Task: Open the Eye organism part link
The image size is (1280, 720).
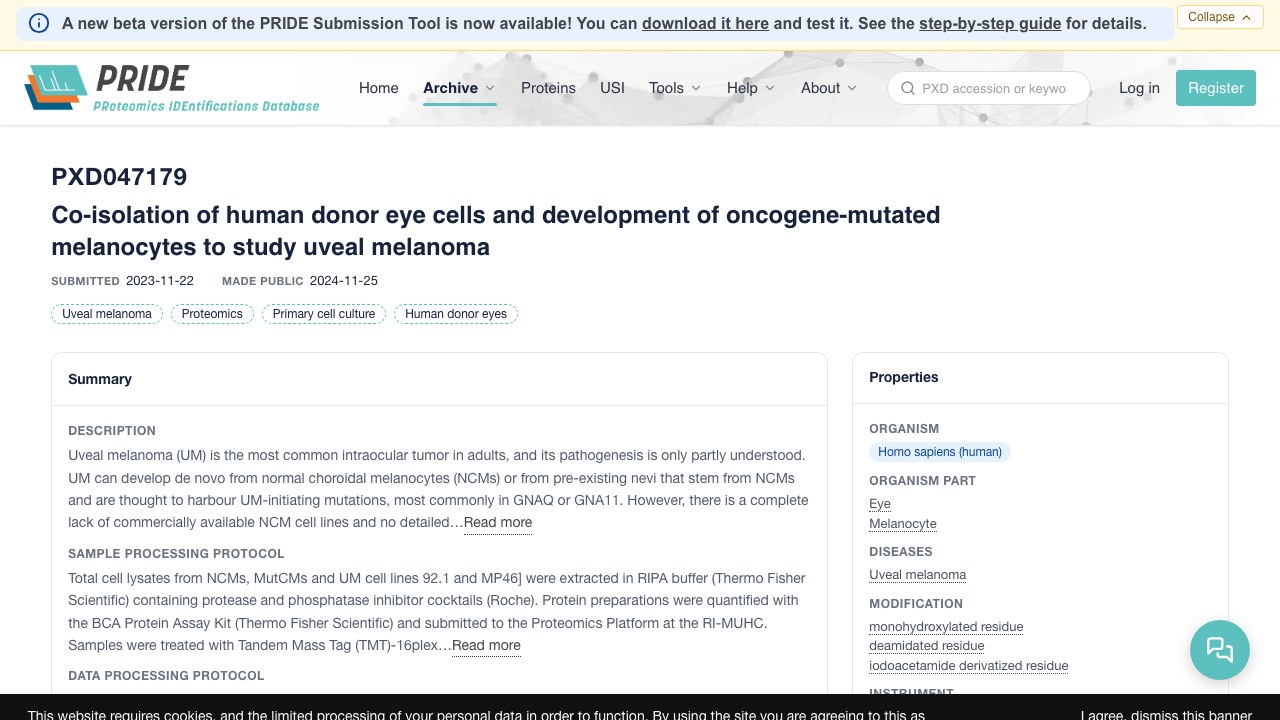Action: (880, 504)
